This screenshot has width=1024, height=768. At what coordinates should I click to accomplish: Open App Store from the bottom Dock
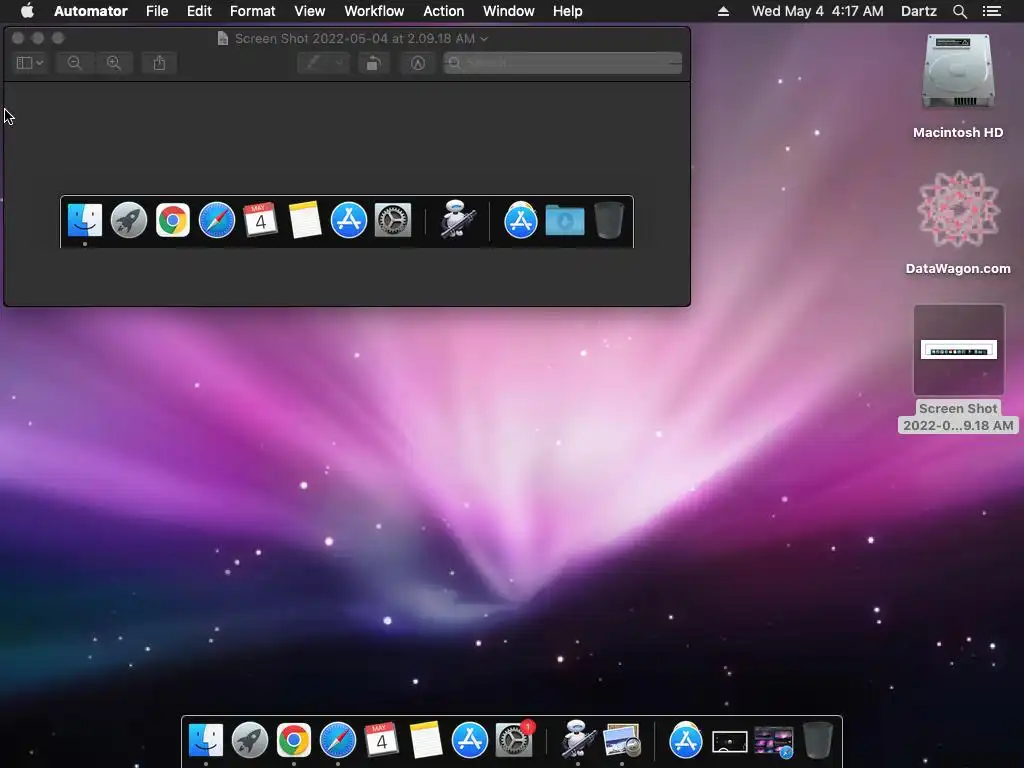click(470, 740)
